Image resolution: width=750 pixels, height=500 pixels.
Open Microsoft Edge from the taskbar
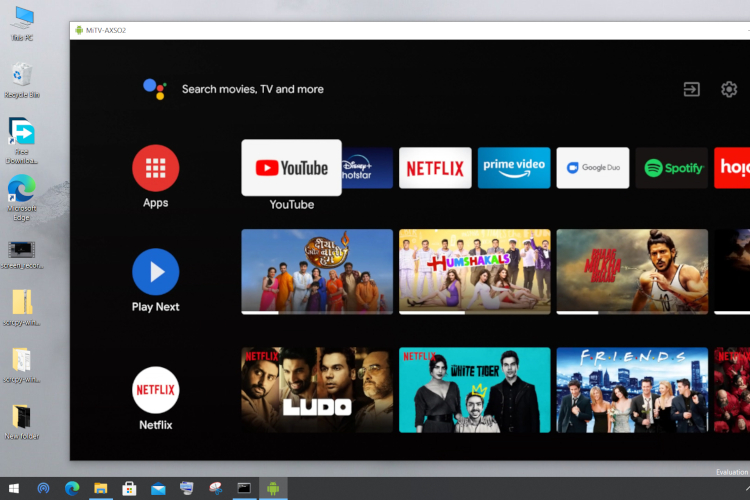click(72, 489)
